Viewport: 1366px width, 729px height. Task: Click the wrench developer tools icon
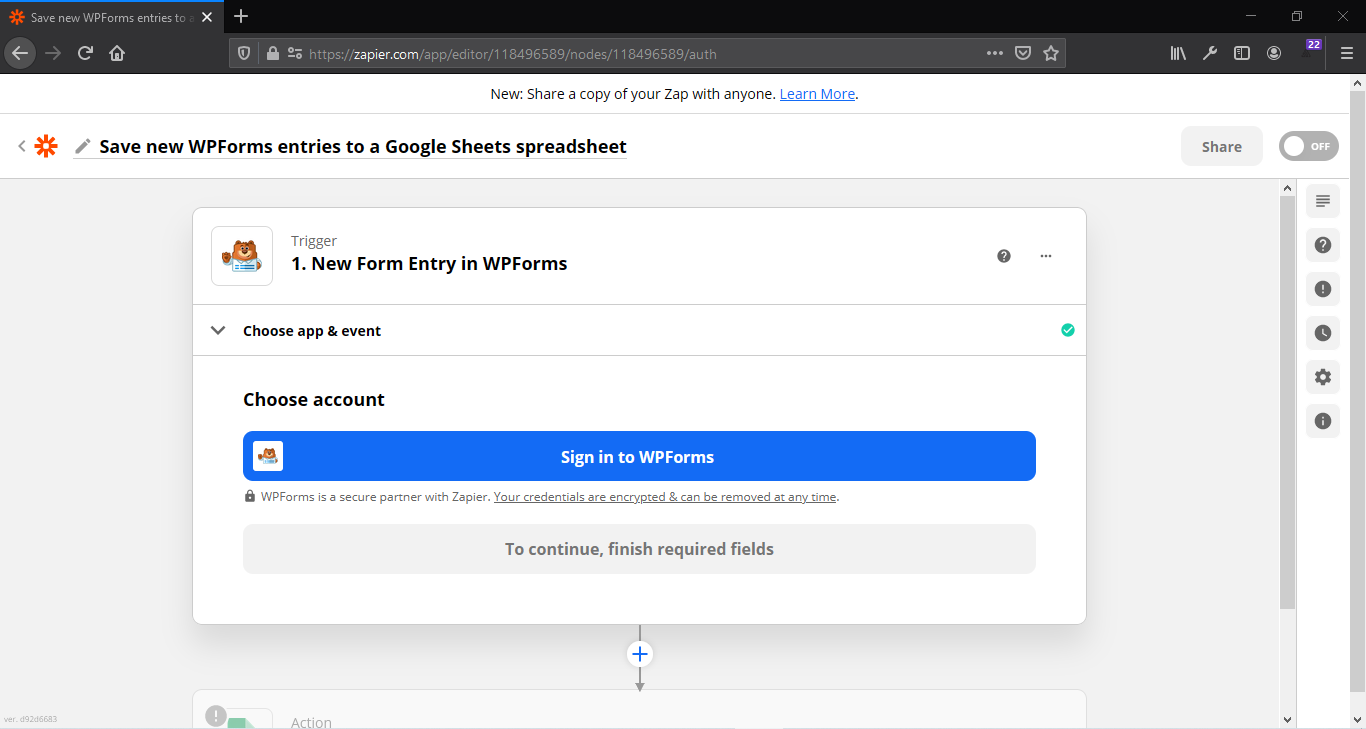coord(1210,53)
